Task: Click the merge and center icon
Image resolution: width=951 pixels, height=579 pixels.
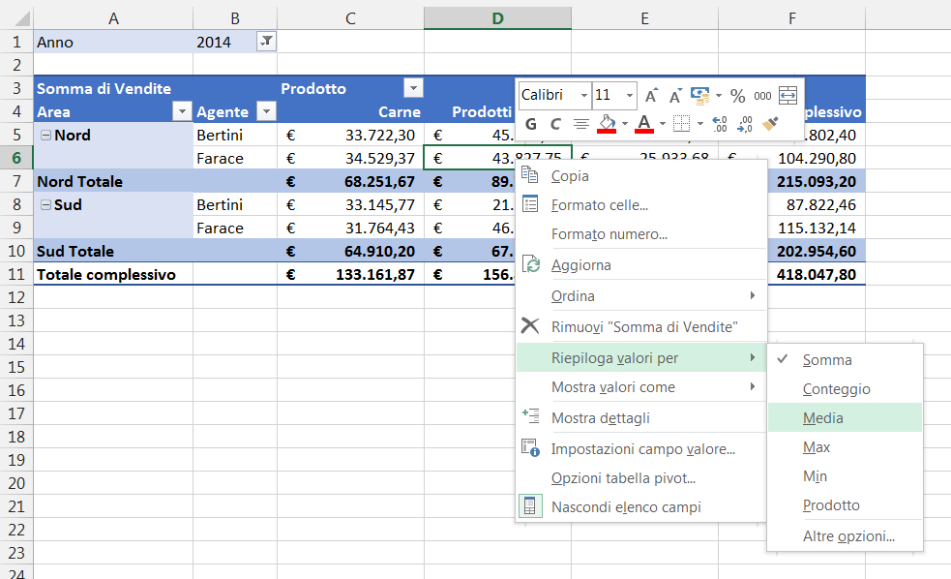Action: pos(788,96)
